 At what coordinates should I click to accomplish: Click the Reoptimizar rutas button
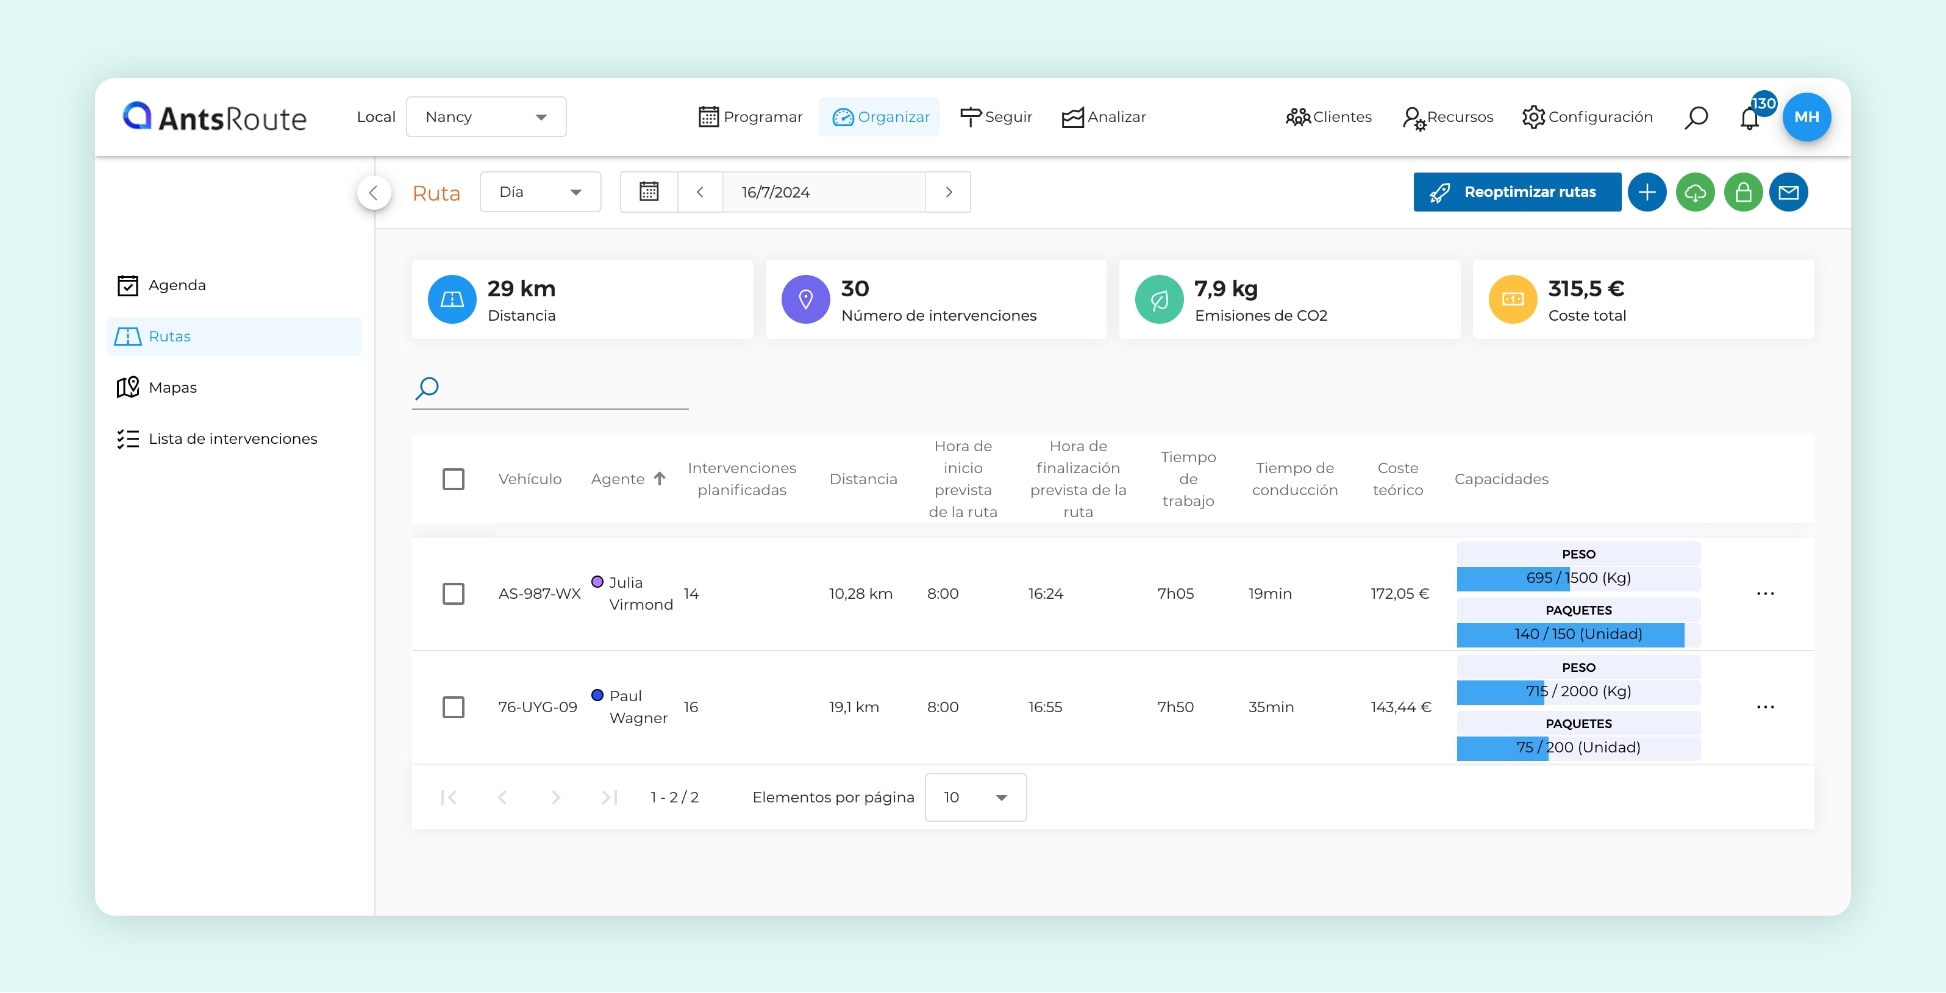[1517, 192]
